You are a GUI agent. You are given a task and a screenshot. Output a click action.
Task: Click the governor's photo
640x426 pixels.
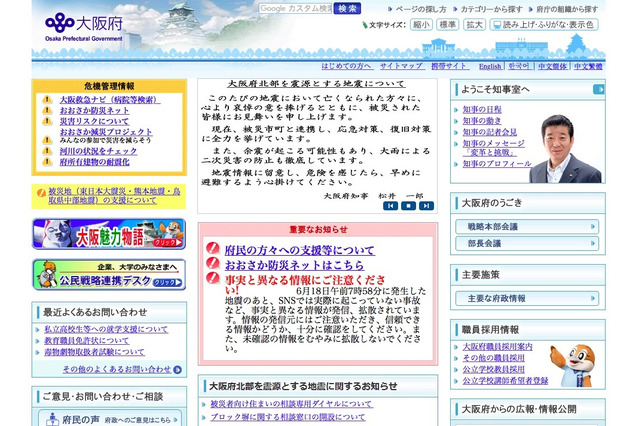pos(565,149)
